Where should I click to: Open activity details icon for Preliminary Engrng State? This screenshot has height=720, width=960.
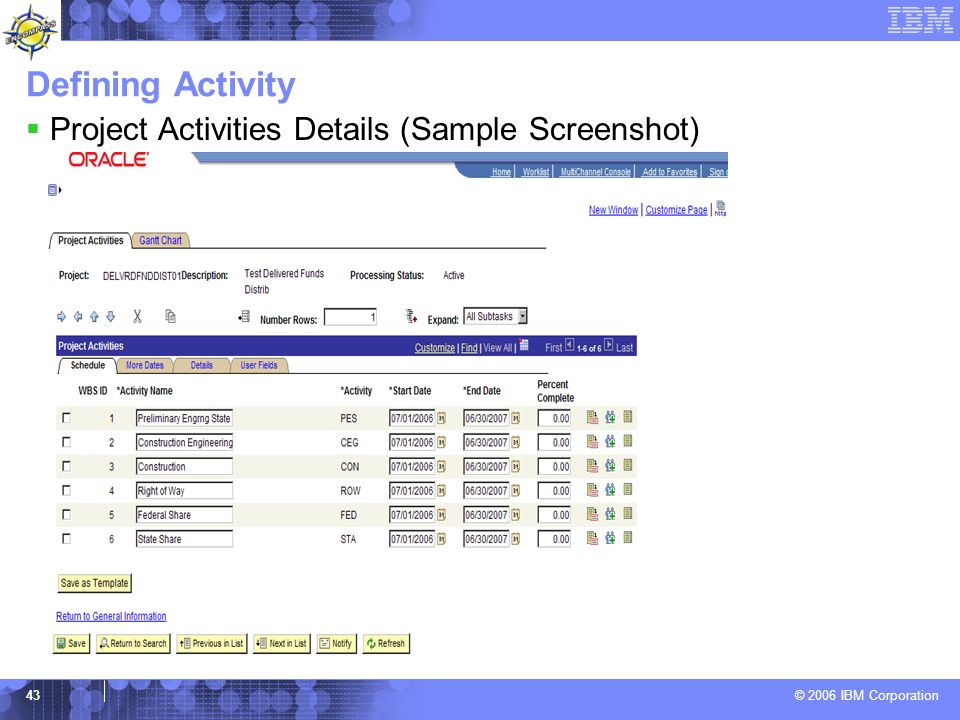coord(592,418)
